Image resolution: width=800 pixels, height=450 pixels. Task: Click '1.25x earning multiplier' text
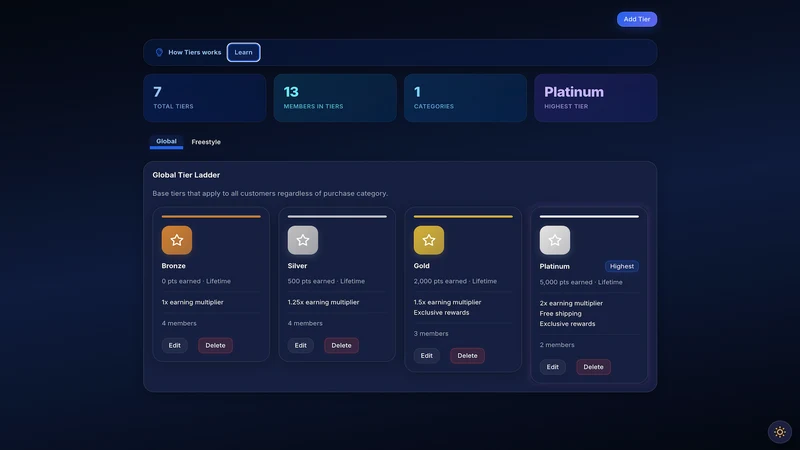click(x=323, y=302)
